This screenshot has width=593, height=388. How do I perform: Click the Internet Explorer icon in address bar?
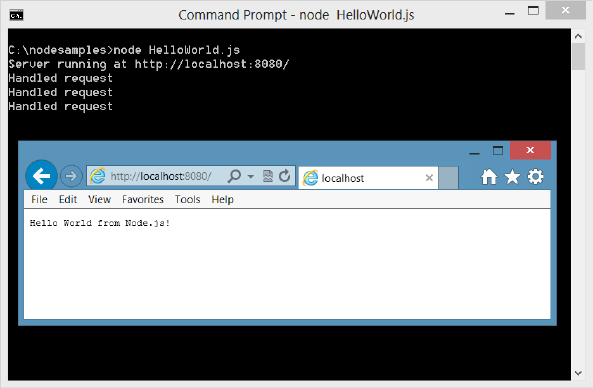(x=98, y=176)
